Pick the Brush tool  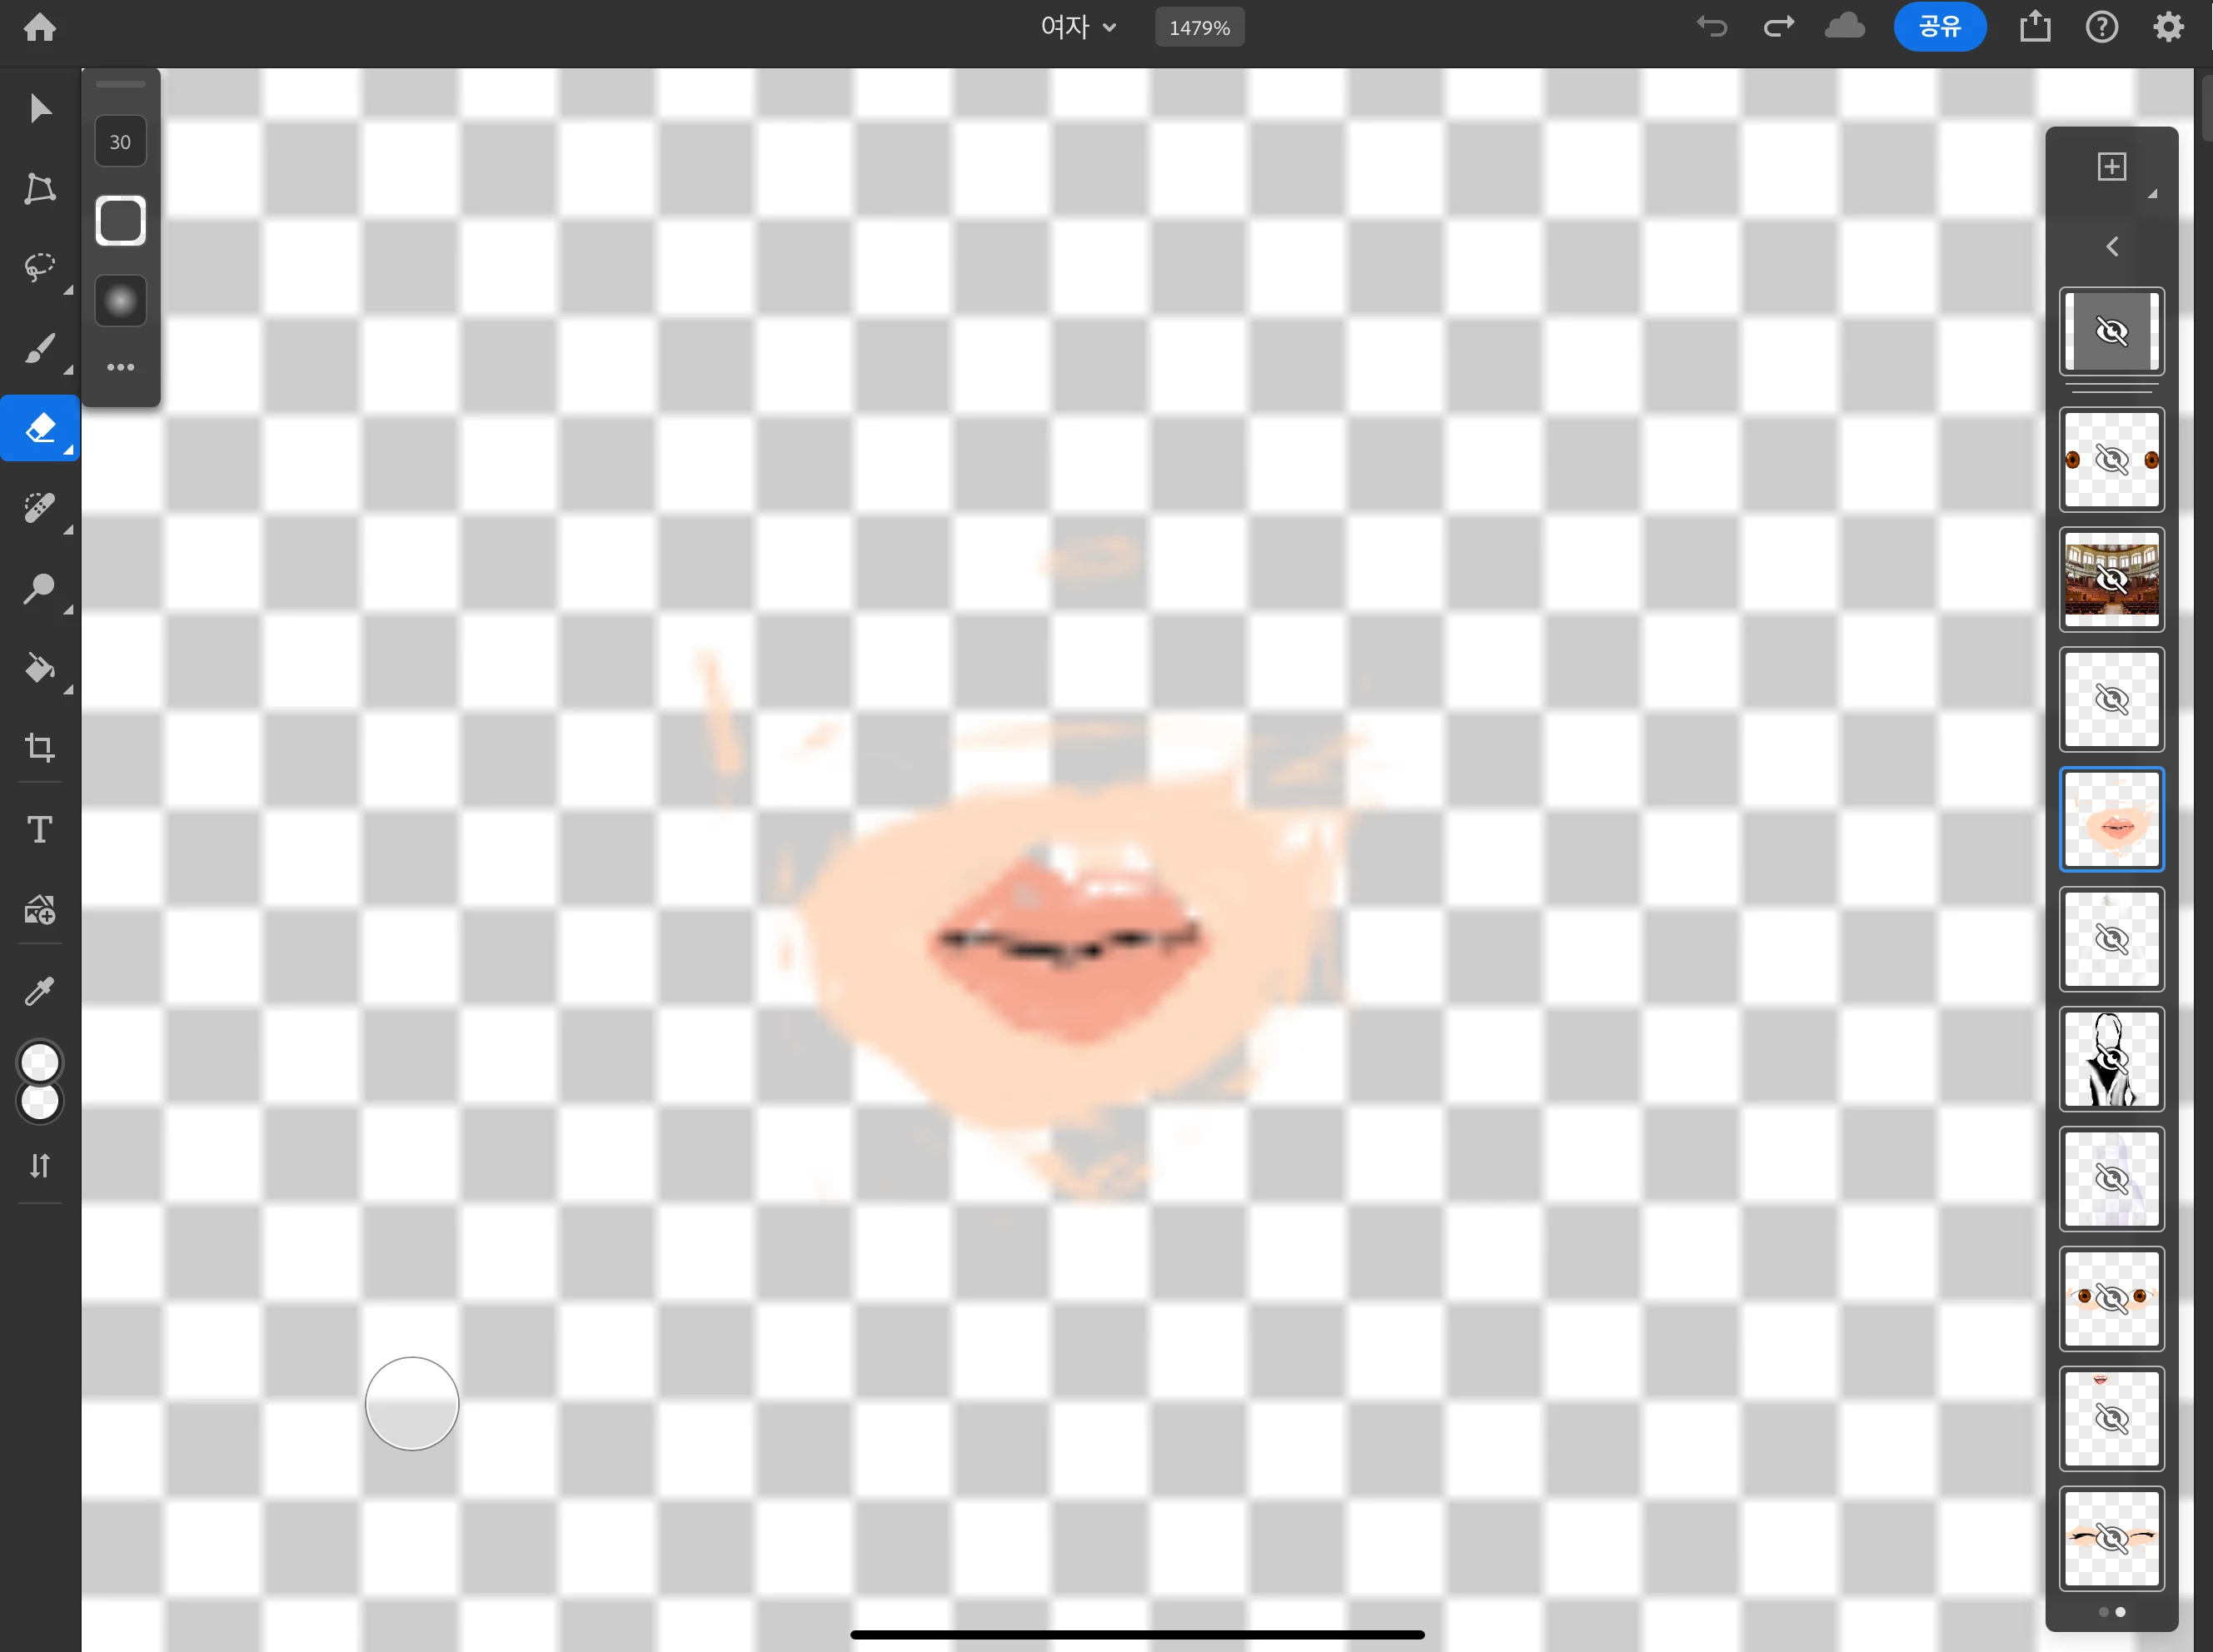pos(40,348)
